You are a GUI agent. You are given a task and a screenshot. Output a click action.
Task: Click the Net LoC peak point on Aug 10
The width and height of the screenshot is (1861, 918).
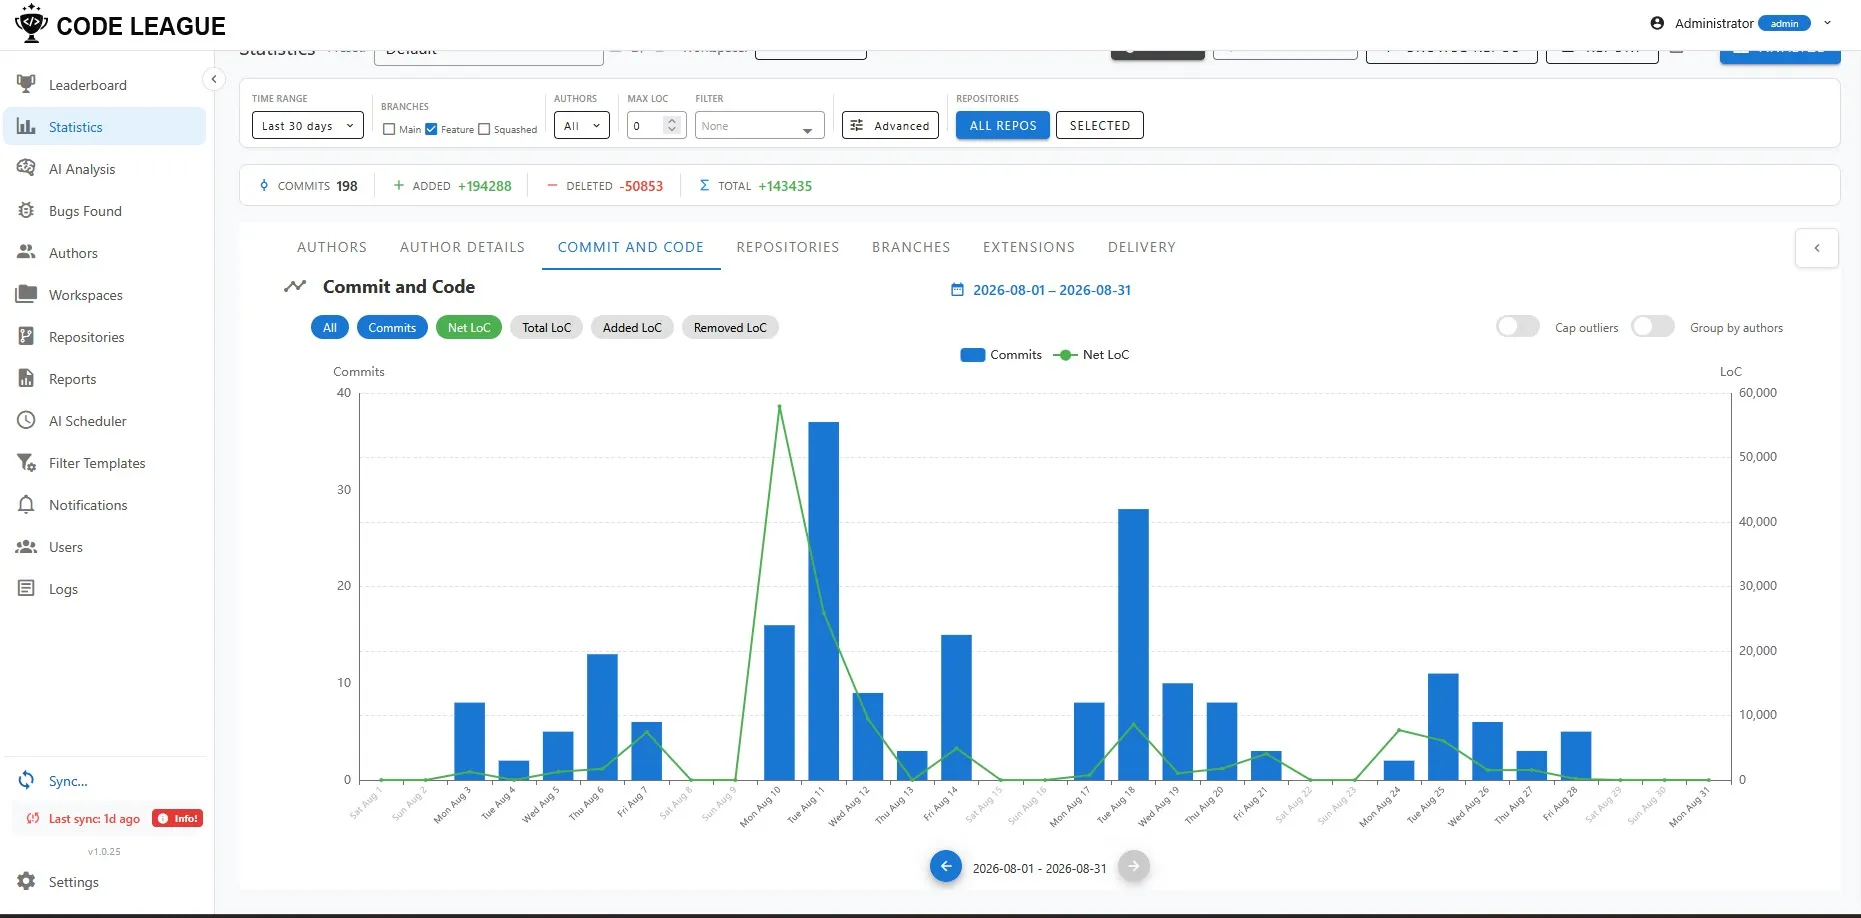pyautogui.click(x=779, y=405)
